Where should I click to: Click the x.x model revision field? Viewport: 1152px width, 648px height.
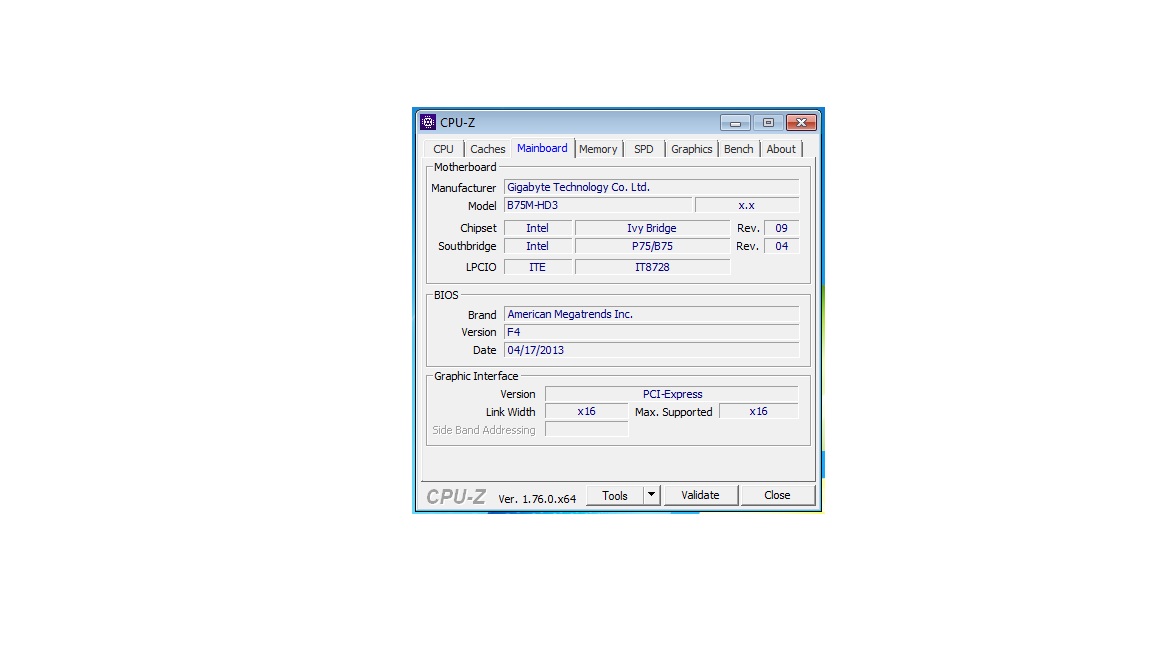[746, 206]
